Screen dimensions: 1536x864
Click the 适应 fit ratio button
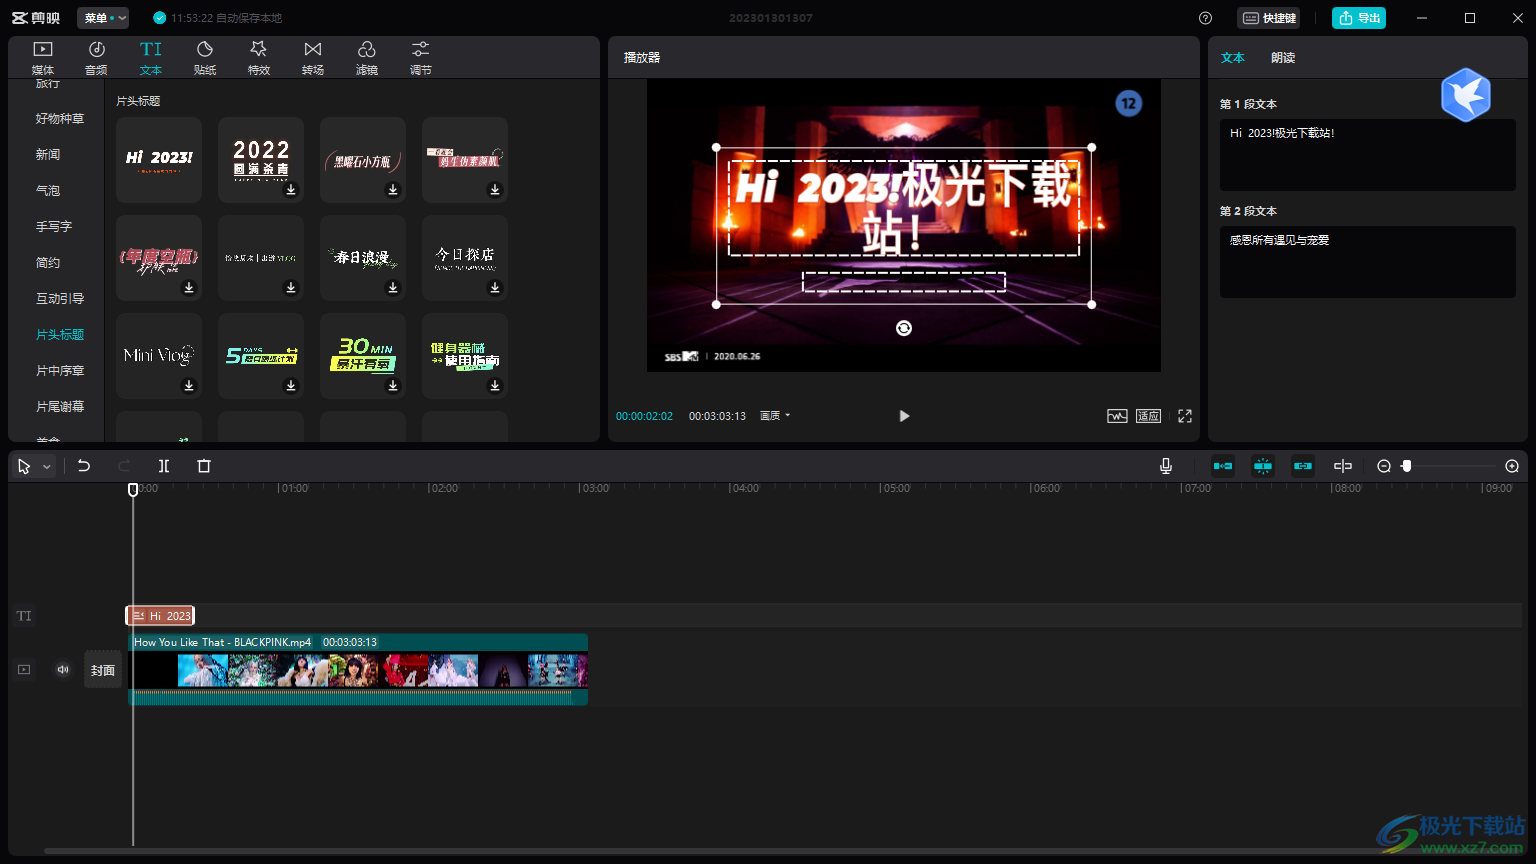pos(1148,416)
